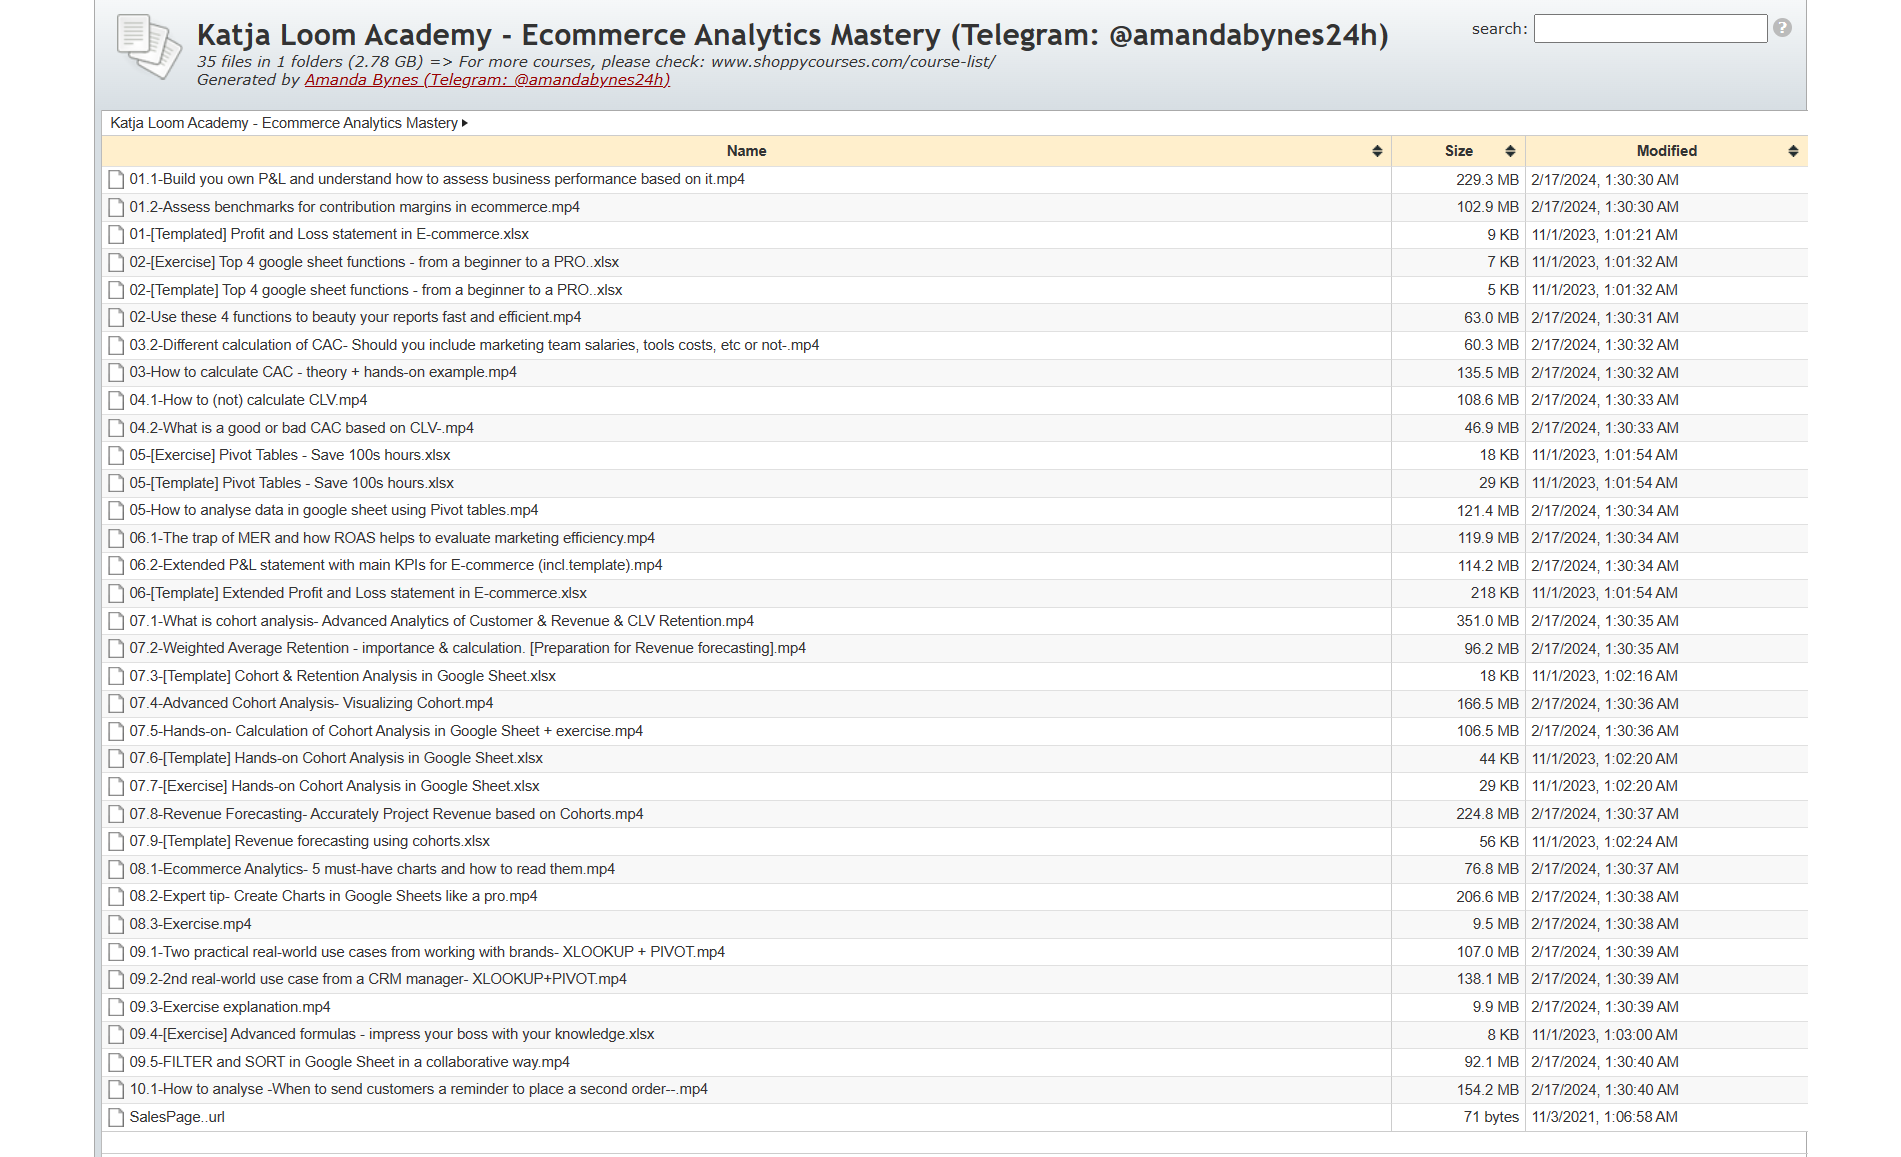Open Amanda Bynes Telegram link
1901x1157 pixels.
click(487, 80)
